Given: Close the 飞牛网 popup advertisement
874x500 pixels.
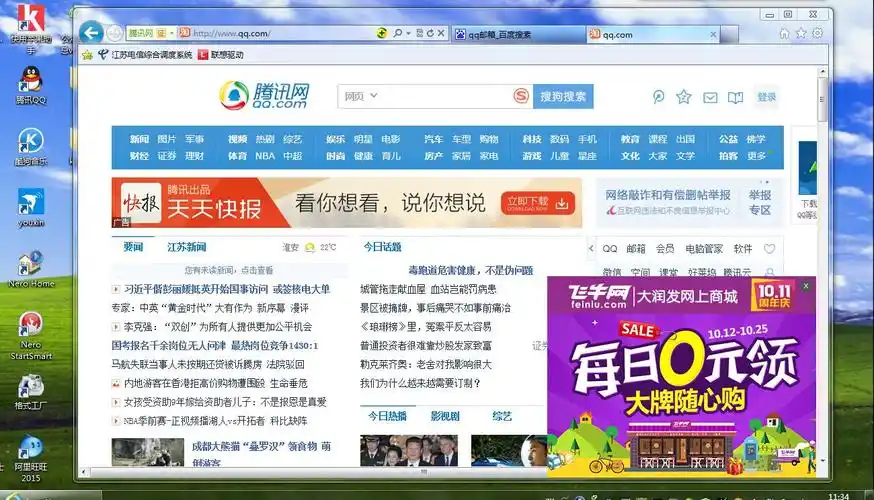Looking at the screenshot, I should [805, 286].
